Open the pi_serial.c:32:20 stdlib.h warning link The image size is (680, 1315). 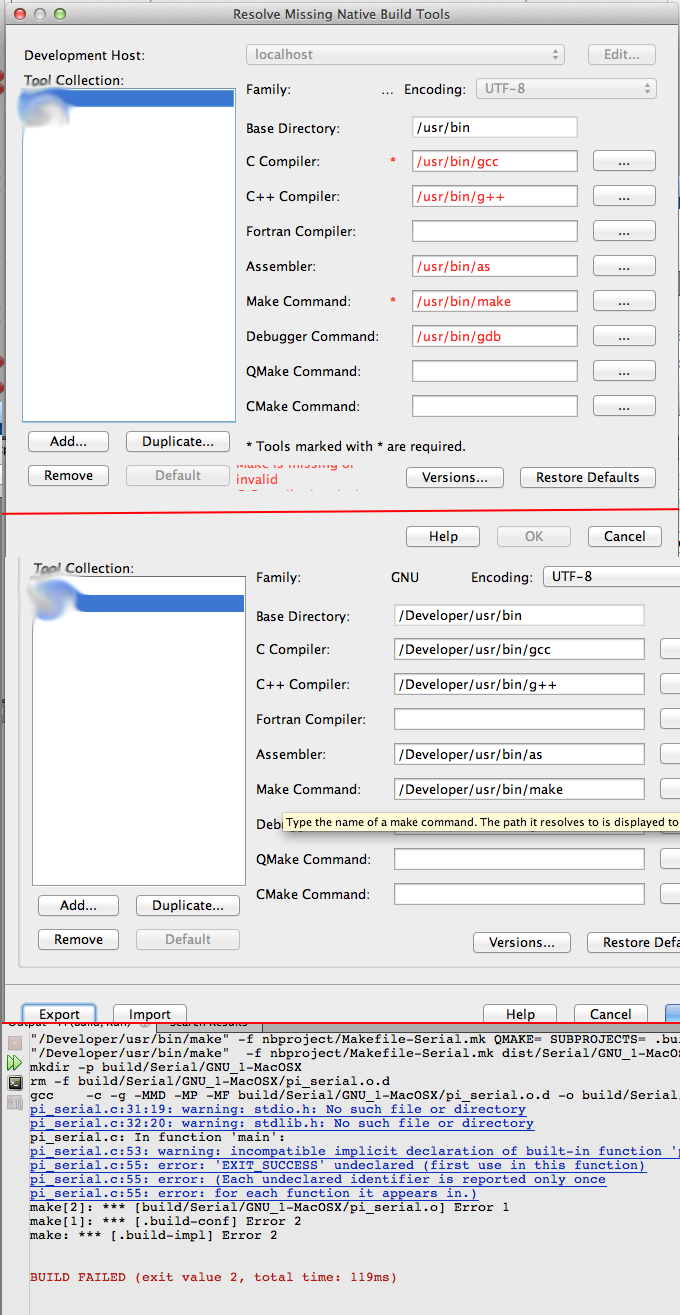coord(282,1123)
